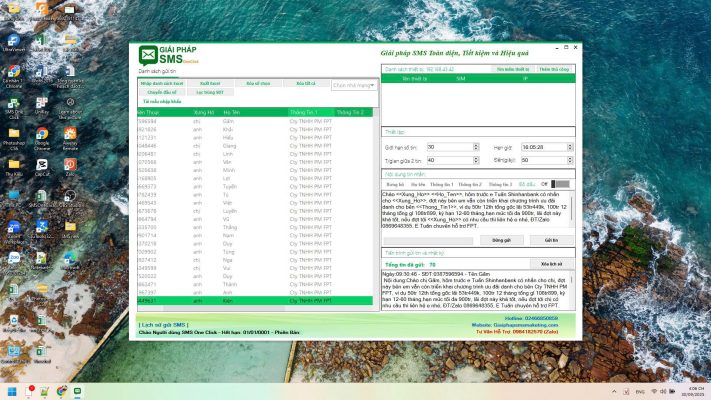The height and width of the screenshot is (400, 711).
Task: Click the Windows Start button in taskbar
Action: click(12, 388)
